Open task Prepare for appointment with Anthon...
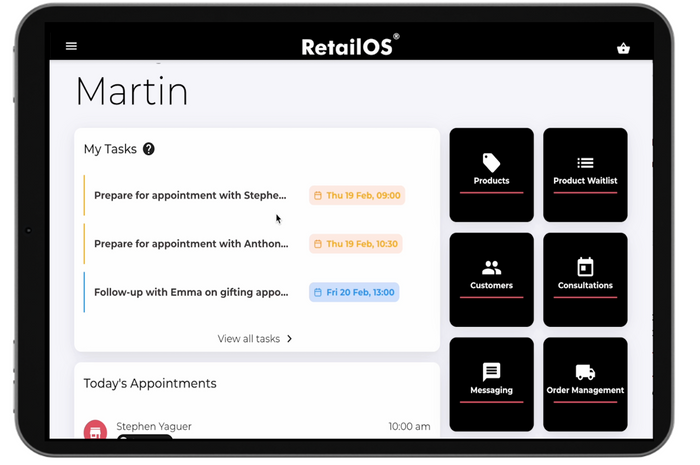700x465 pixels. 191,244
